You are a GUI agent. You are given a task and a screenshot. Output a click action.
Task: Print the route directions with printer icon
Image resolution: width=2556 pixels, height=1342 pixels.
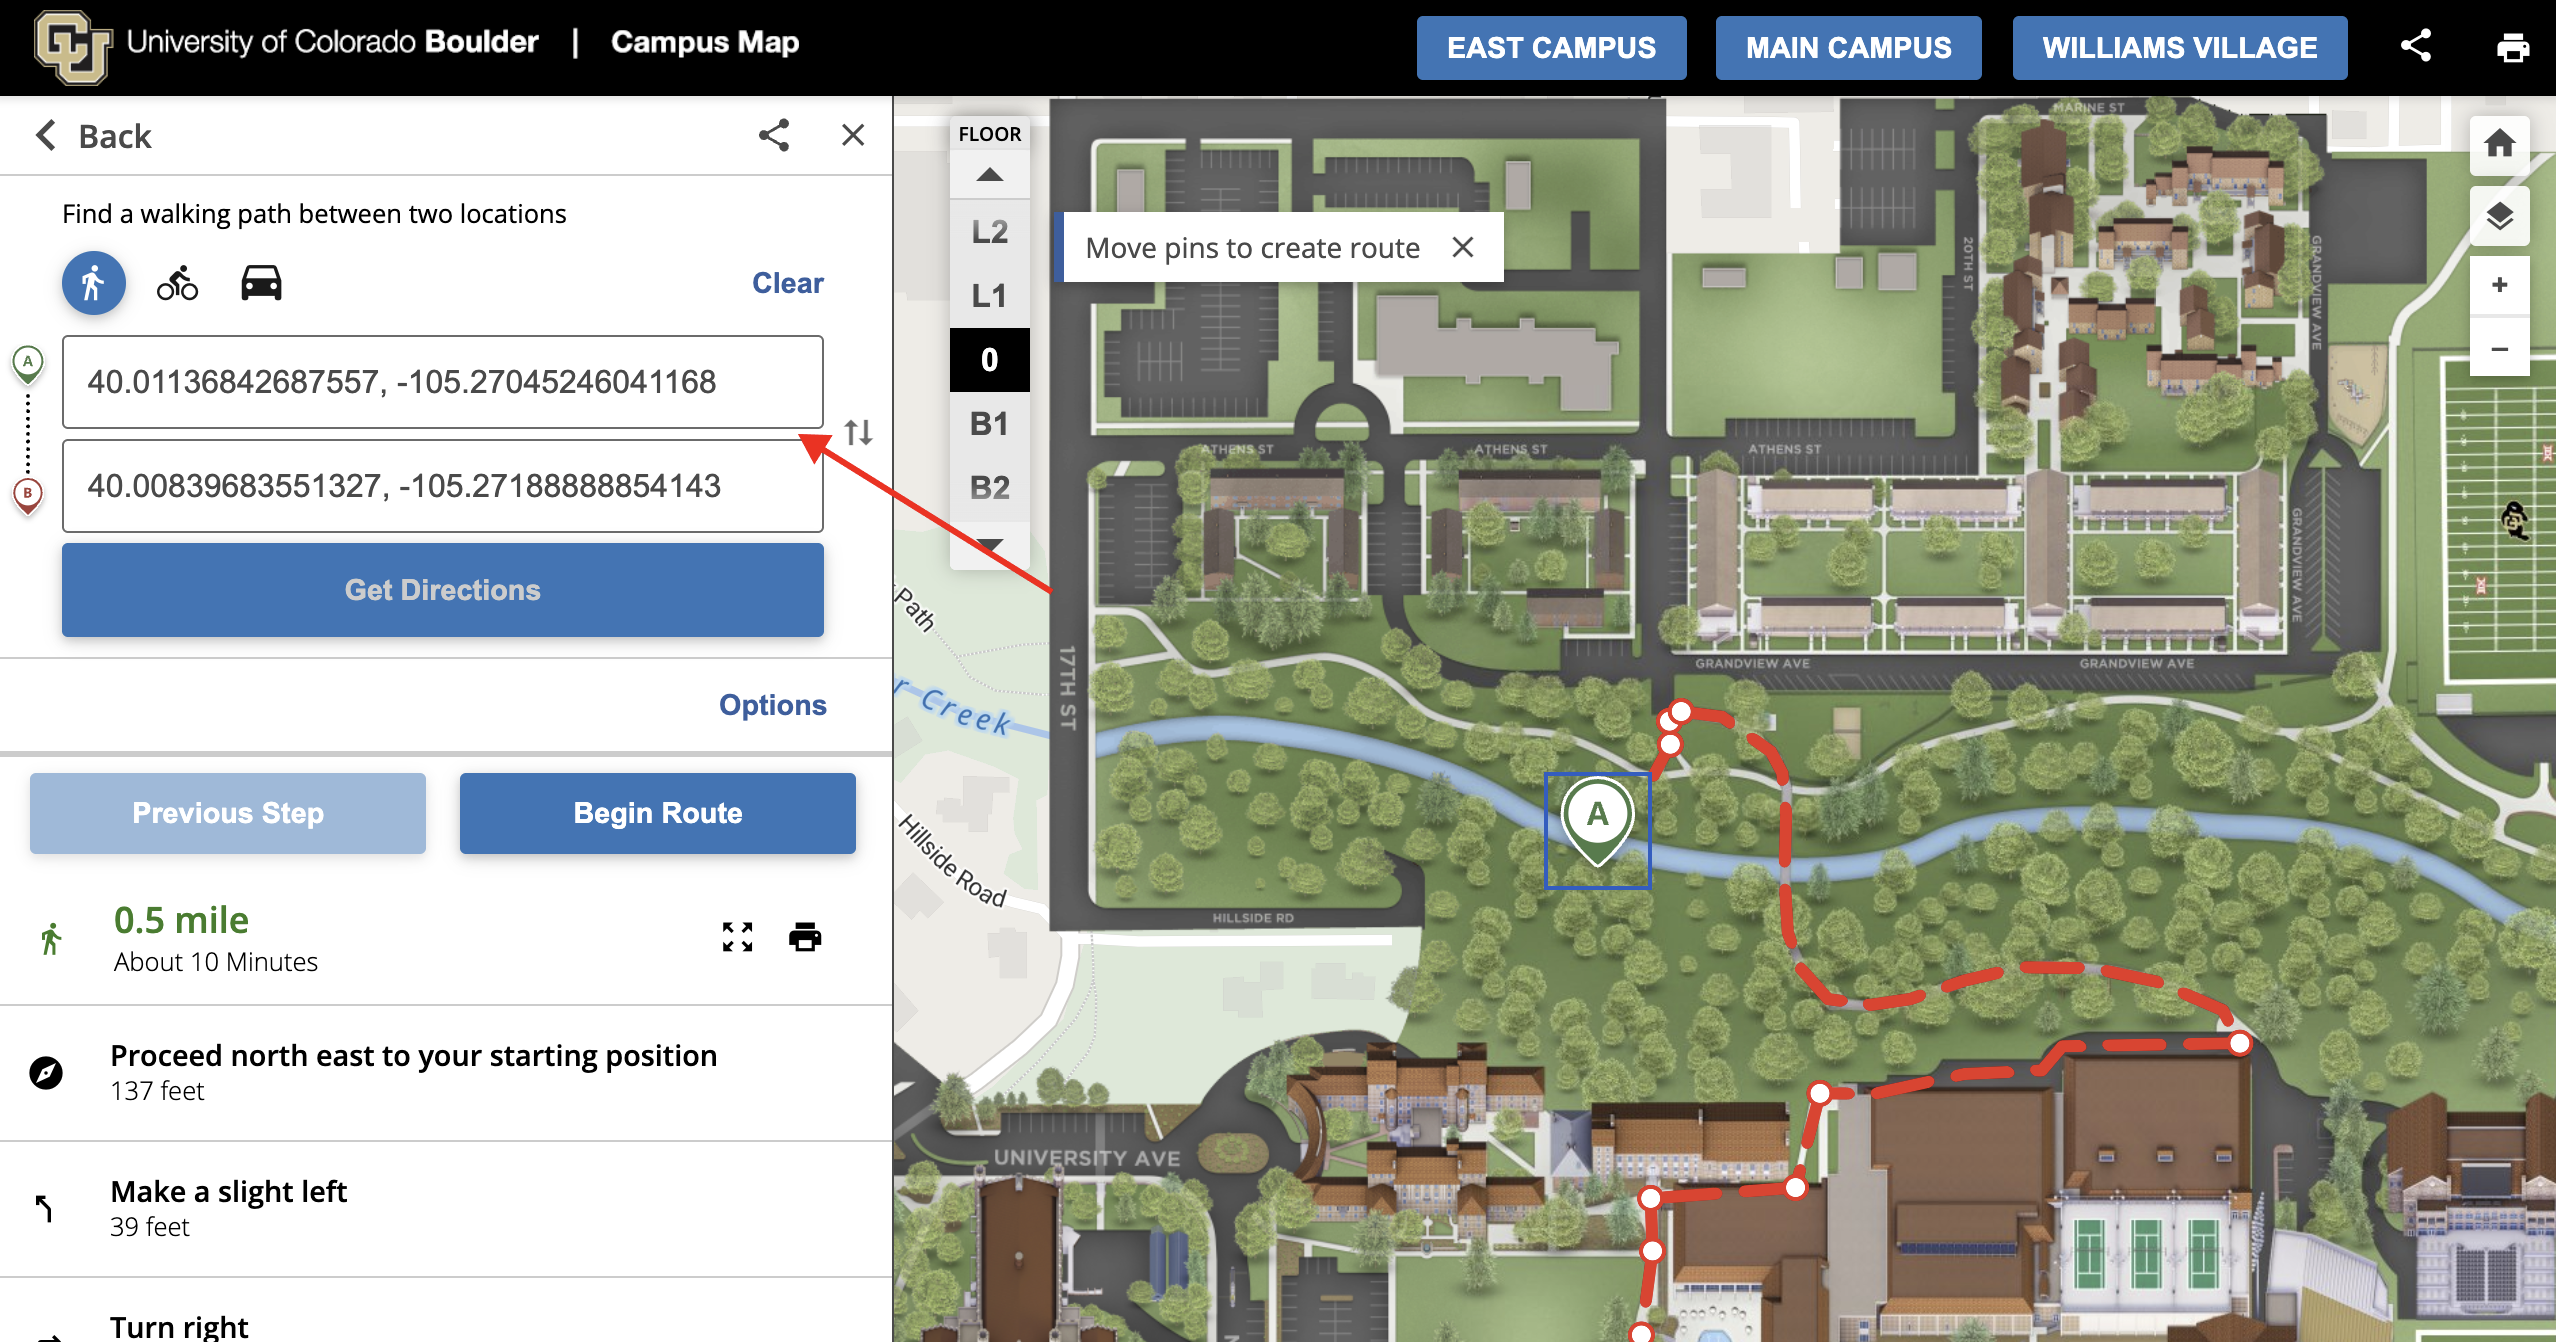[x=804, y=937]
